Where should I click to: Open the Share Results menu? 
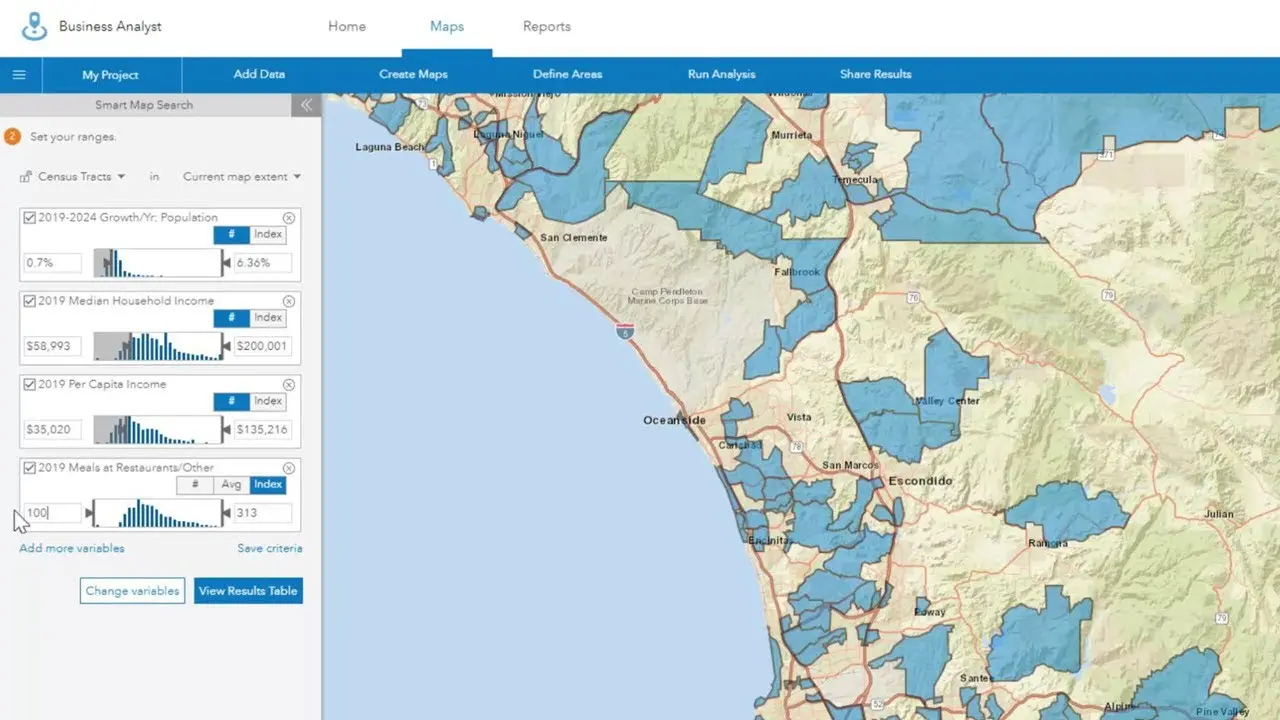point(875,74)
